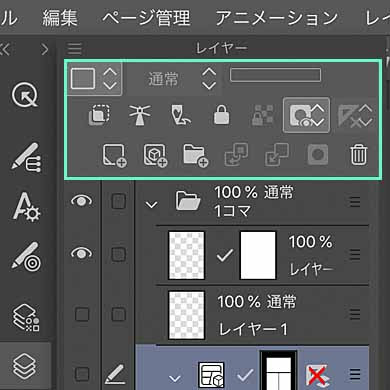This screenshot has height=390, width=390.
Task: Show レイヤー1 via its visibility box
Action: pyautogui.click(x=82, y=314)
